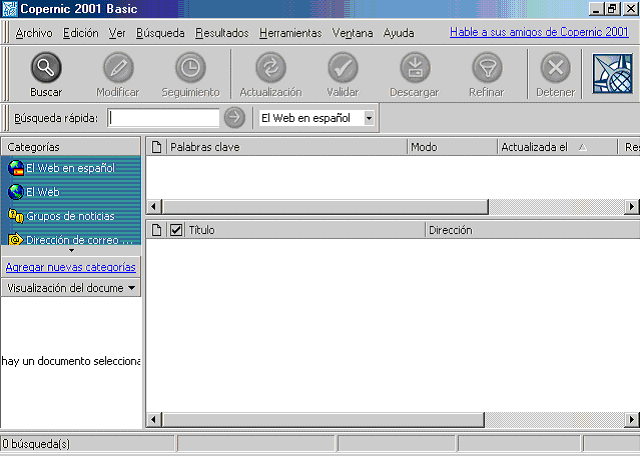This screenshot has width=640, height=456.
Task: Click the results horizontal scroll thumb
Action: [x=323, y=419]
